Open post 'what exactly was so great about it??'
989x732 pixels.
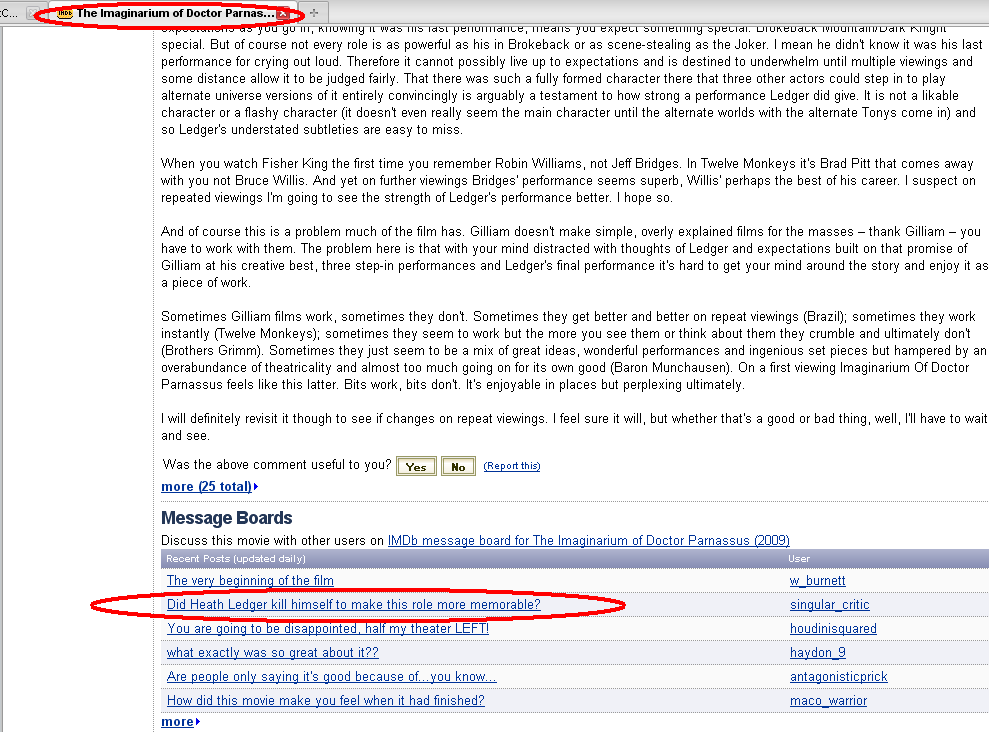coord(272,653)
